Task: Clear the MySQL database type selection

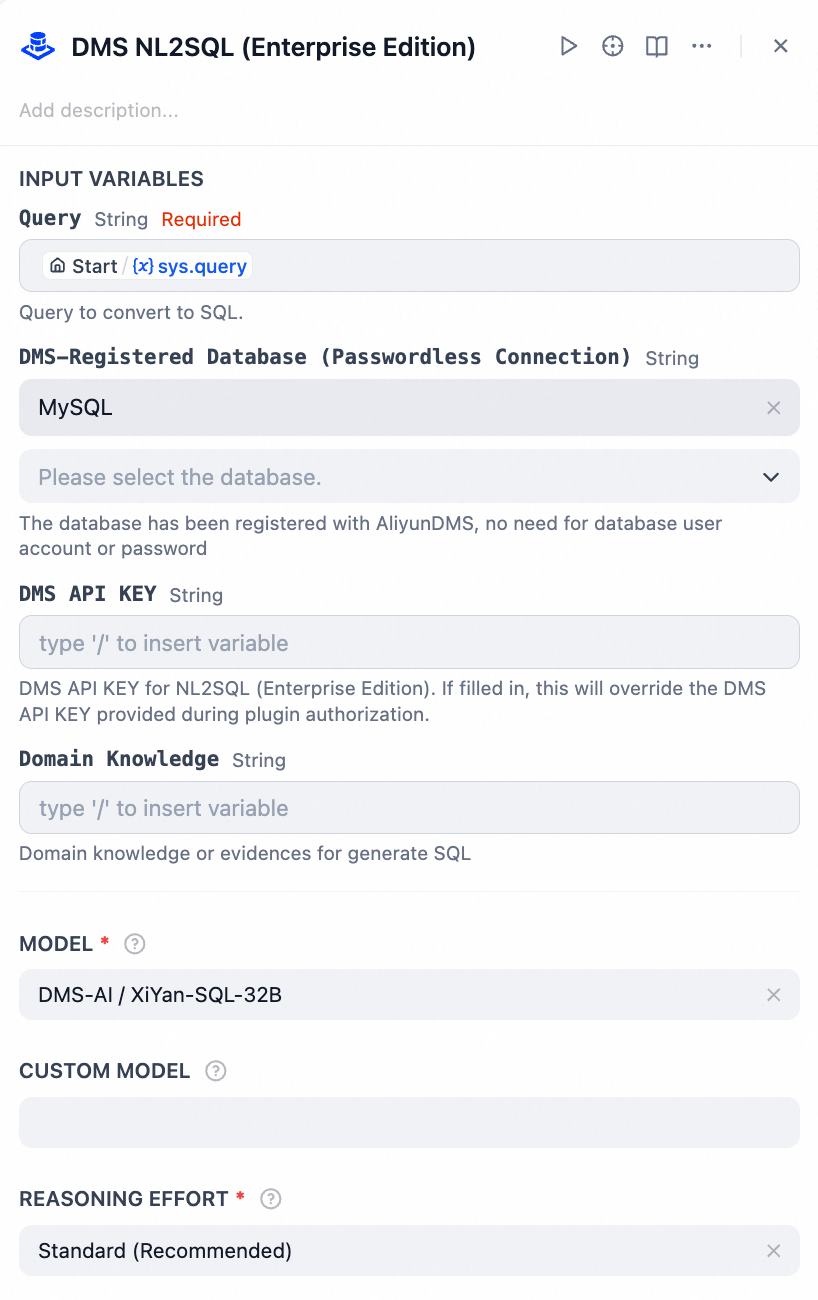Action: [x=773, y=408]
